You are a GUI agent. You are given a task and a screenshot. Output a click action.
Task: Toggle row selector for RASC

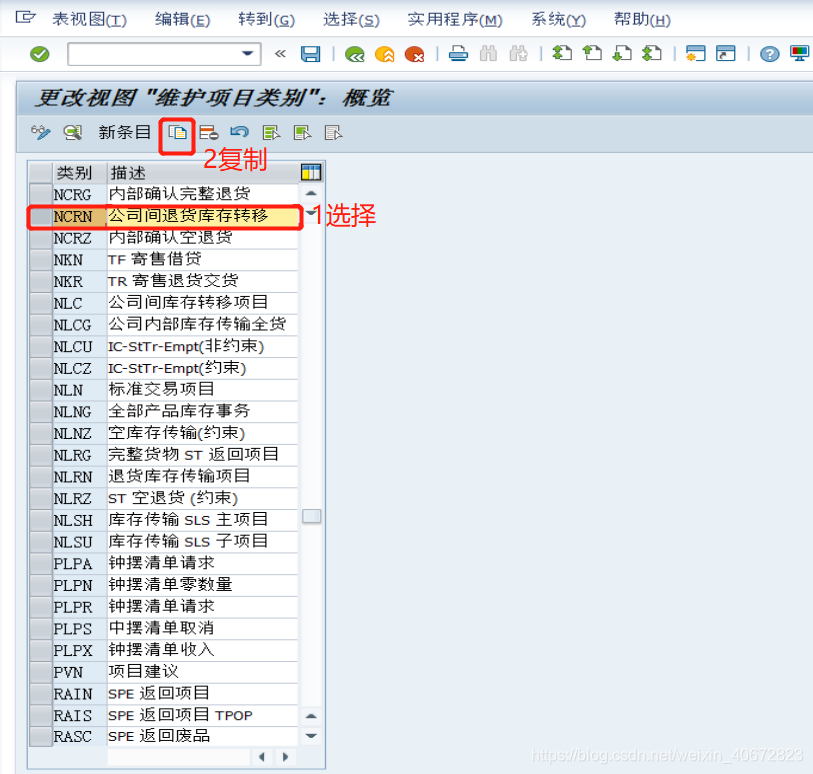pos(40,737)
